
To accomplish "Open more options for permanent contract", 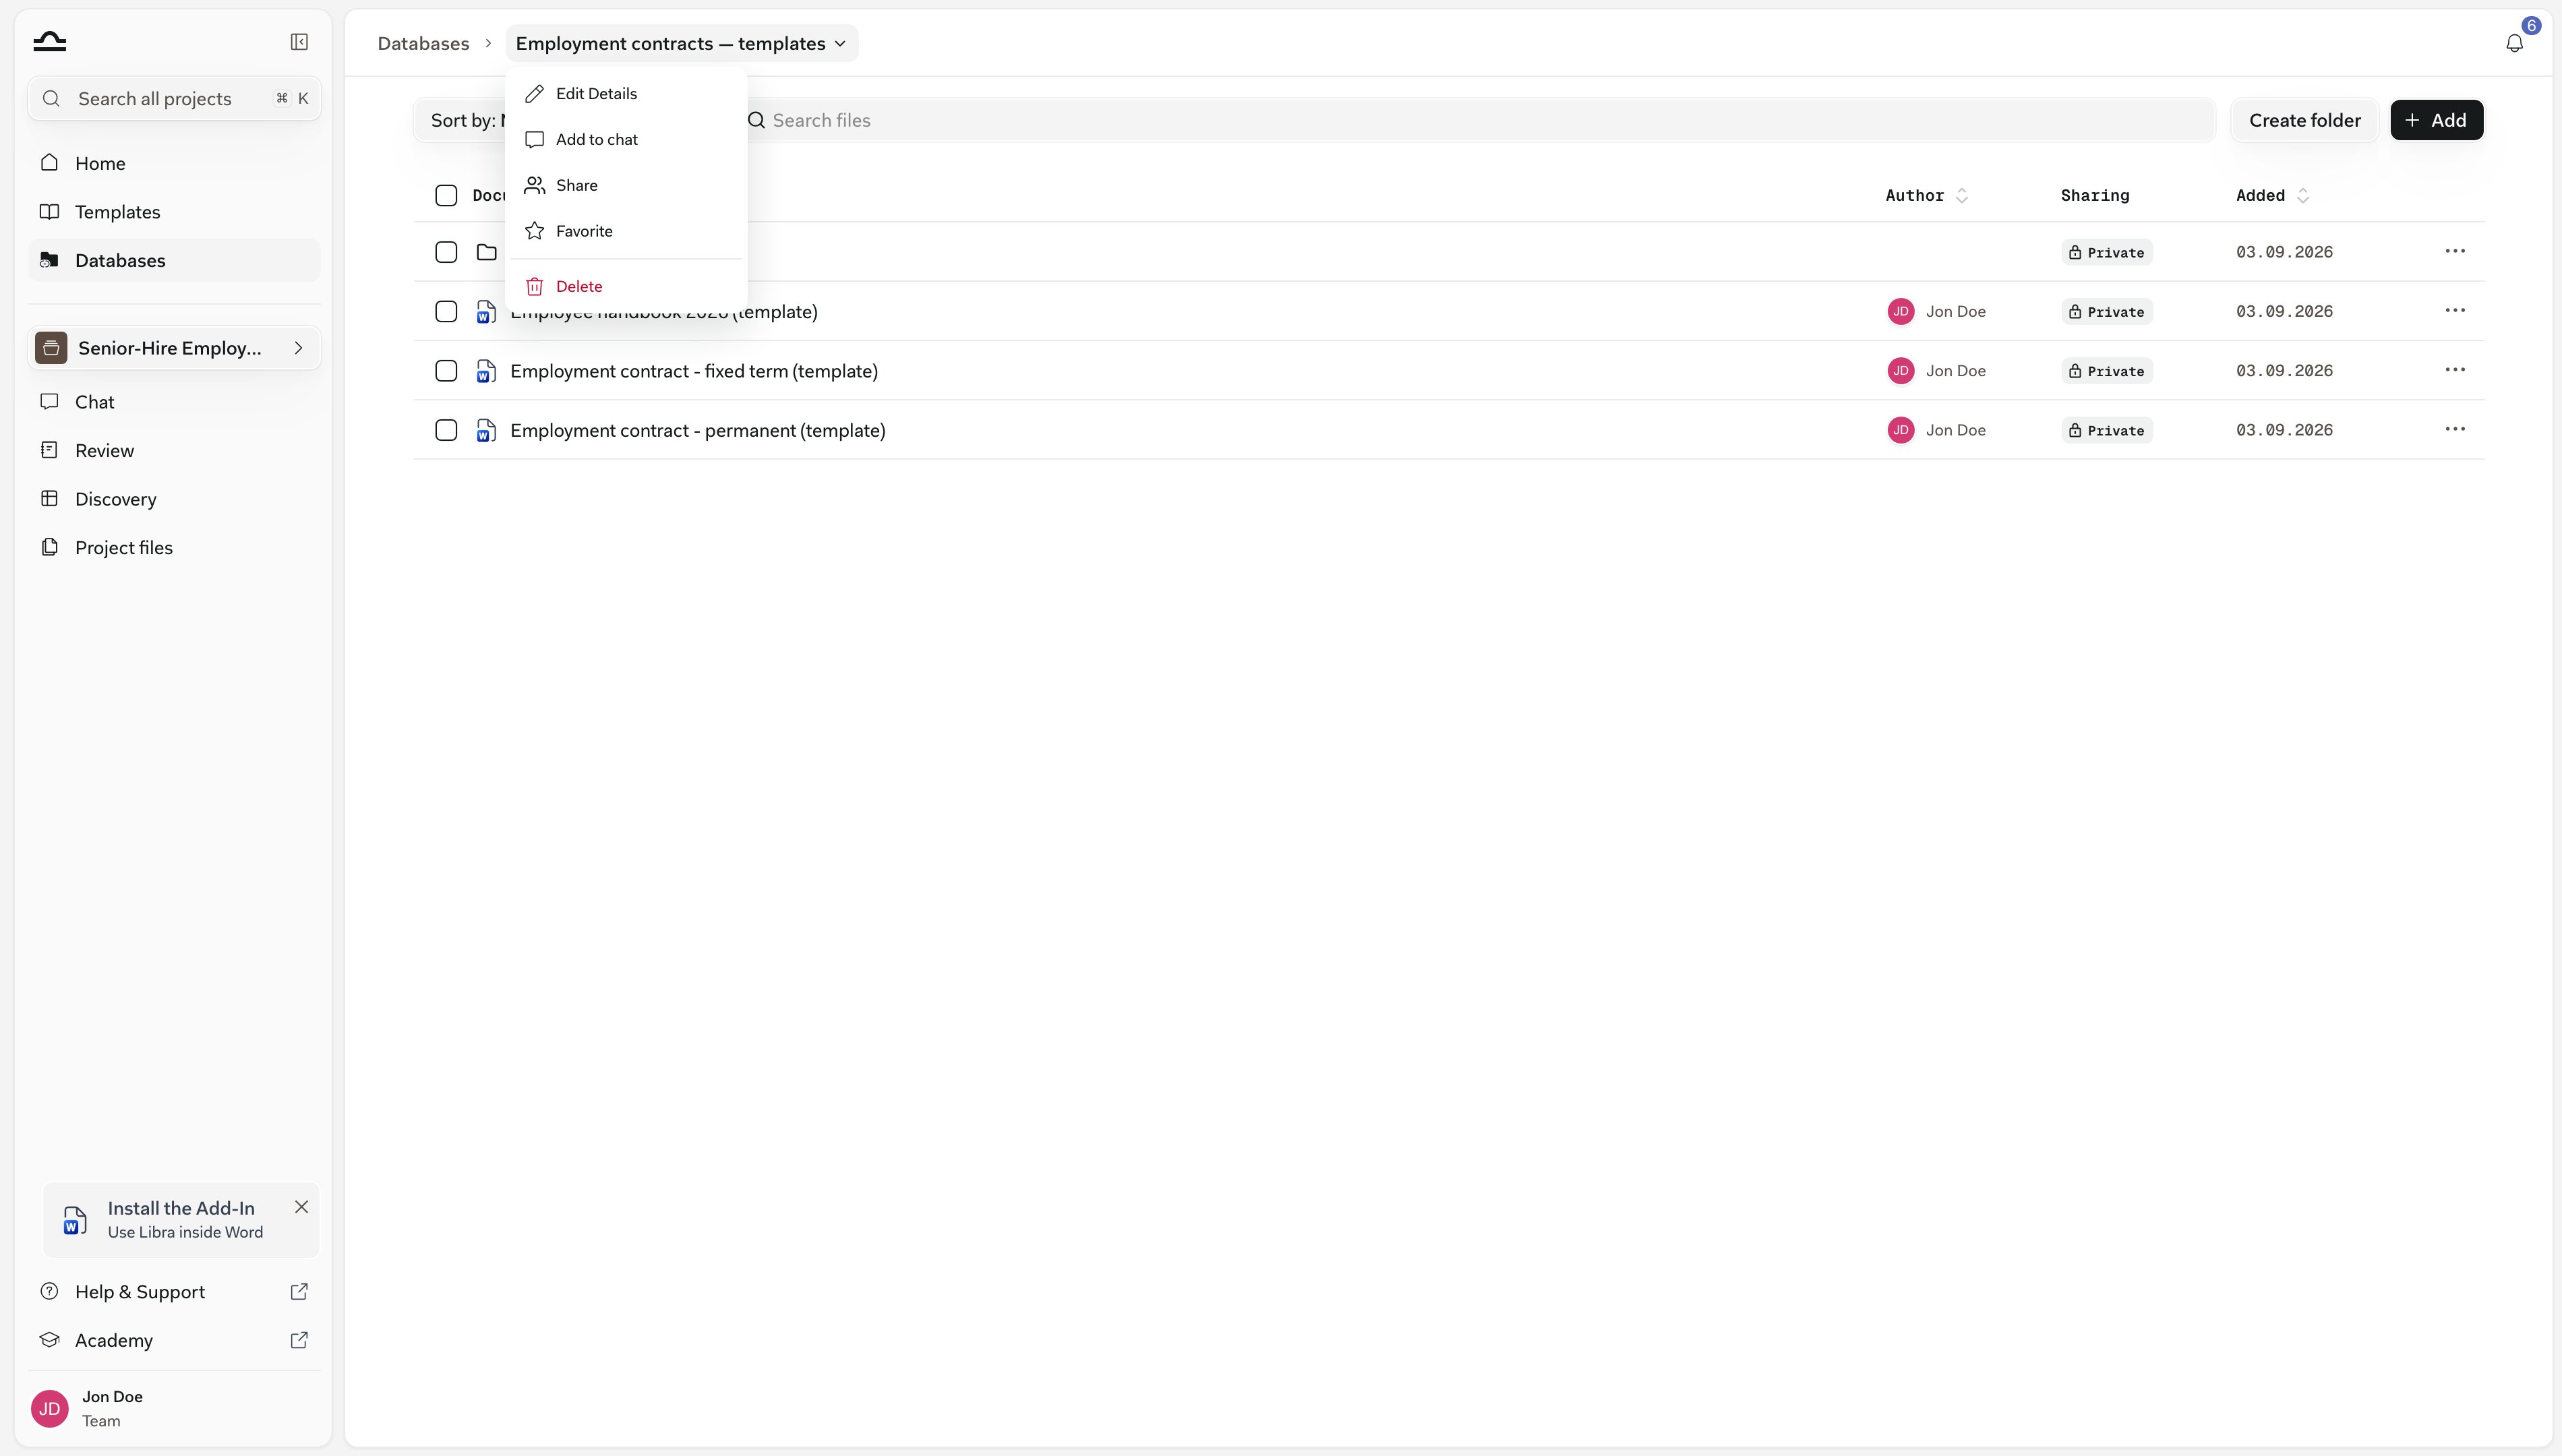I will click(2455, 429).
